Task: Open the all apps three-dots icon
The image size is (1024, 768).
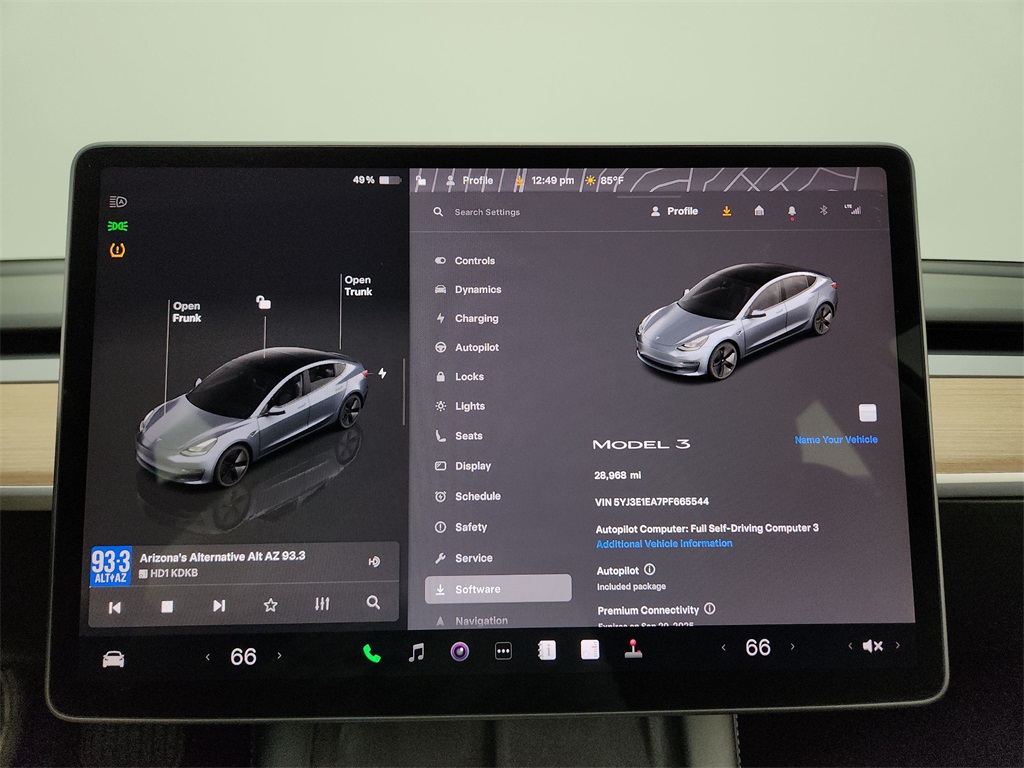Action: click(x=504, y=650)
